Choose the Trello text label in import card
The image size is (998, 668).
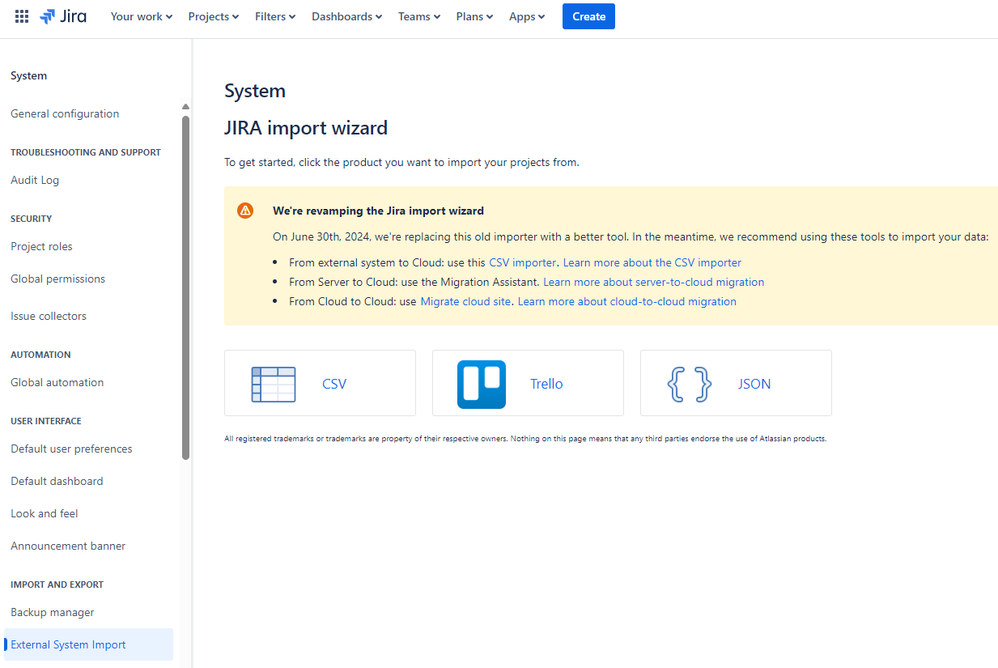click(x=546, y=384)
